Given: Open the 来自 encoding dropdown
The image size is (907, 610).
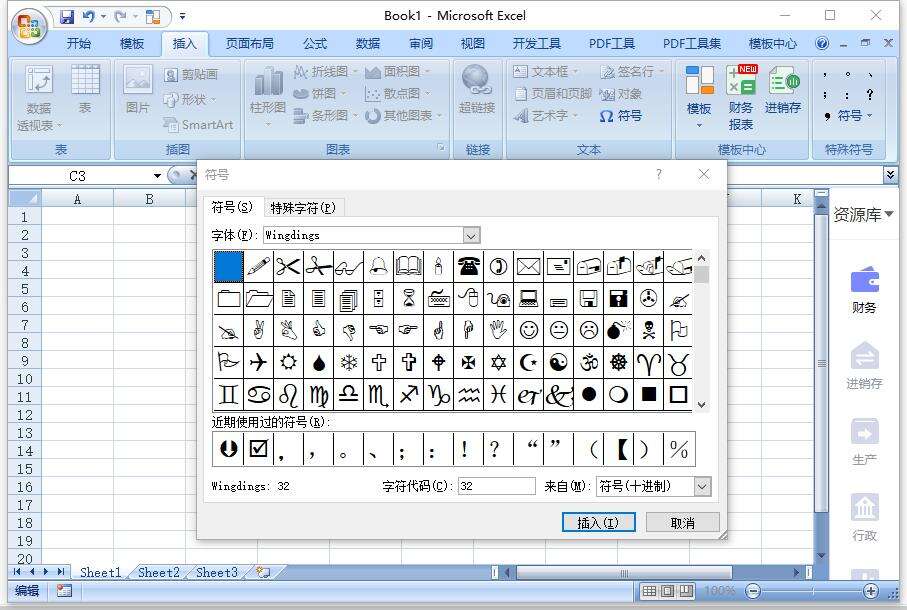Looking at the screenshot, I should (702, 486).
